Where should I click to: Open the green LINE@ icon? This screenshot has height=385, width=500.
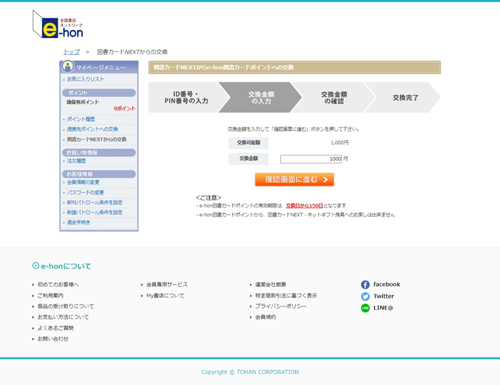click(x=365, y=308)
